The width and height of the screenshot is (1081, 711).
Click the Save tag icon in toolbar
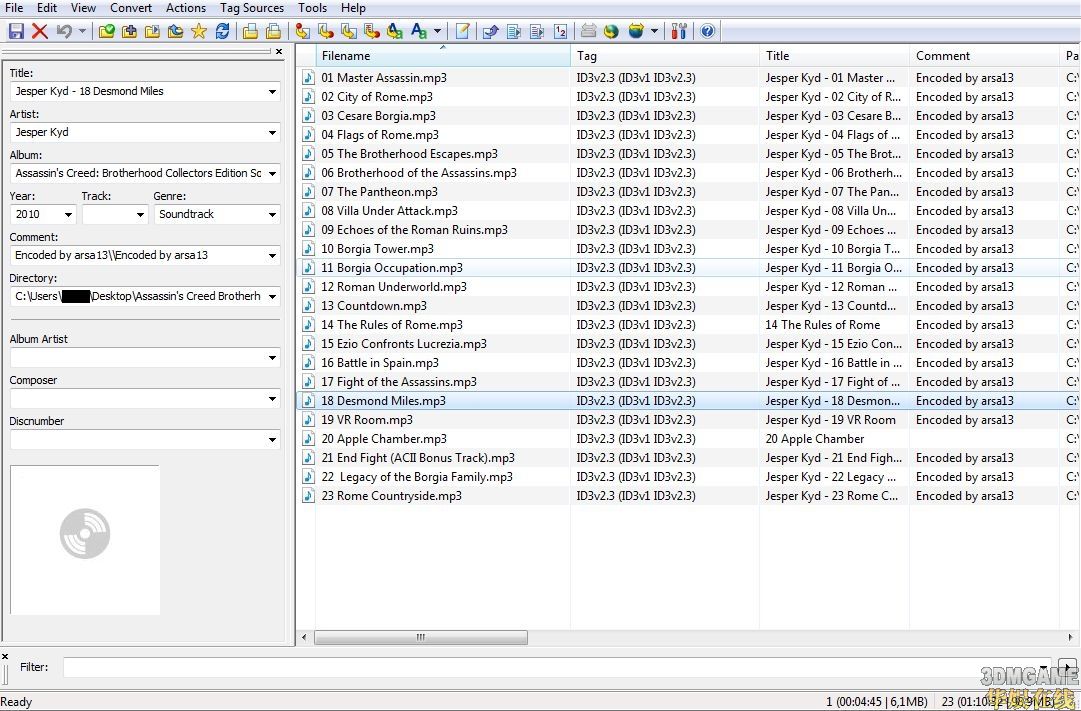click(16, 31)
